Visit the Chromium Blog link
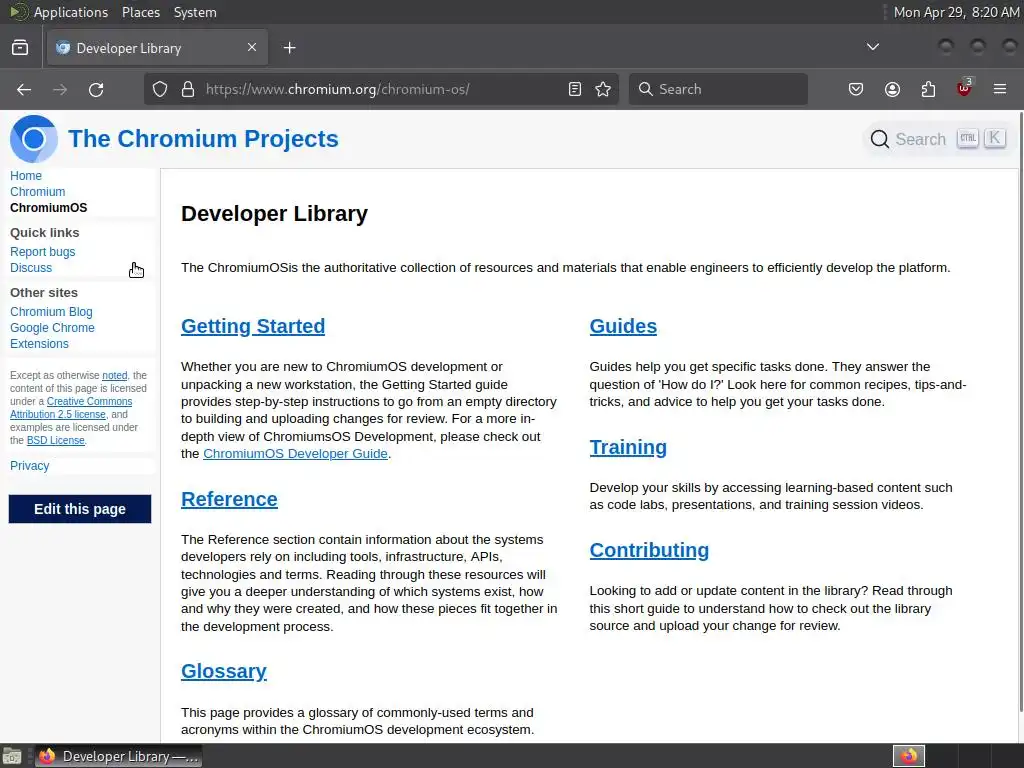1024x768 pixels. (51, 312)
